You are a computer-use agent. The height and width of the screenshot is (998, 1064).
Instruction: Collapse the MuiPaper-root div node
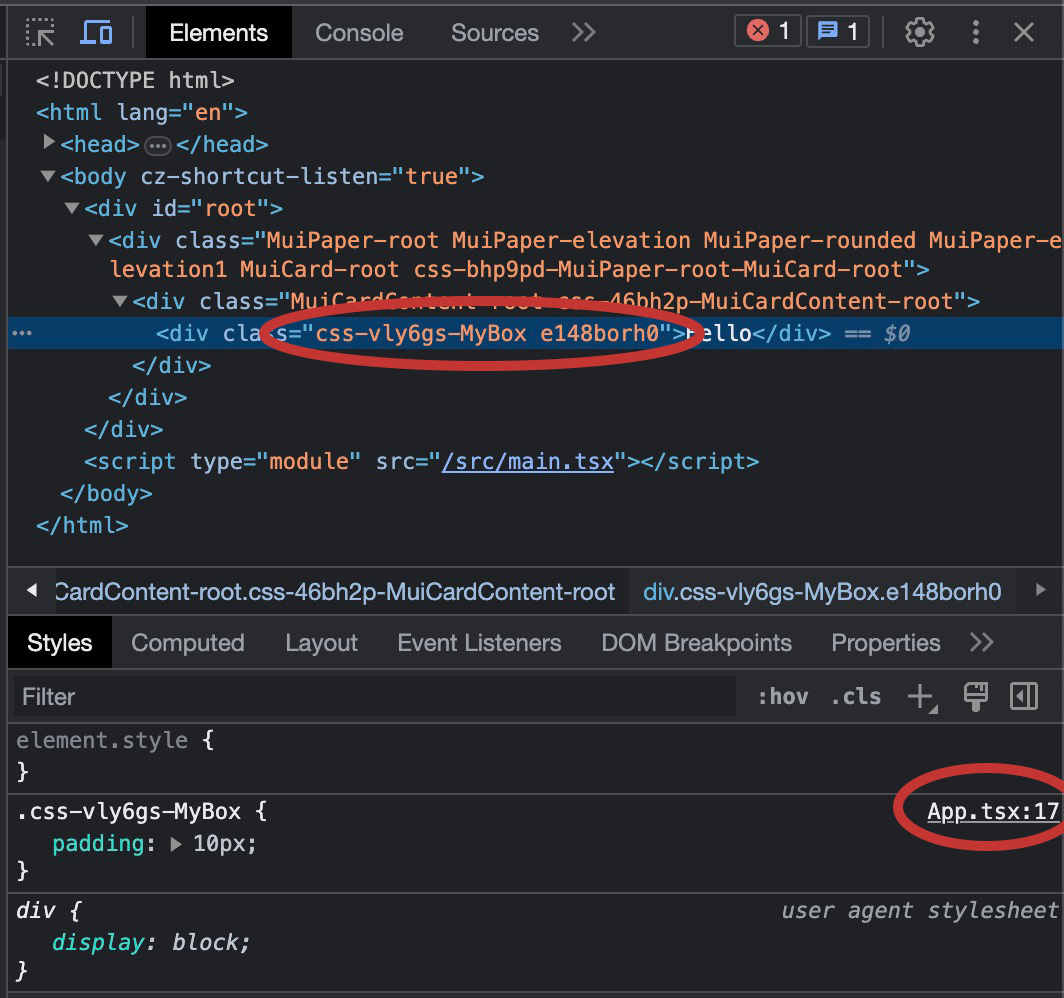coord(96,239)
